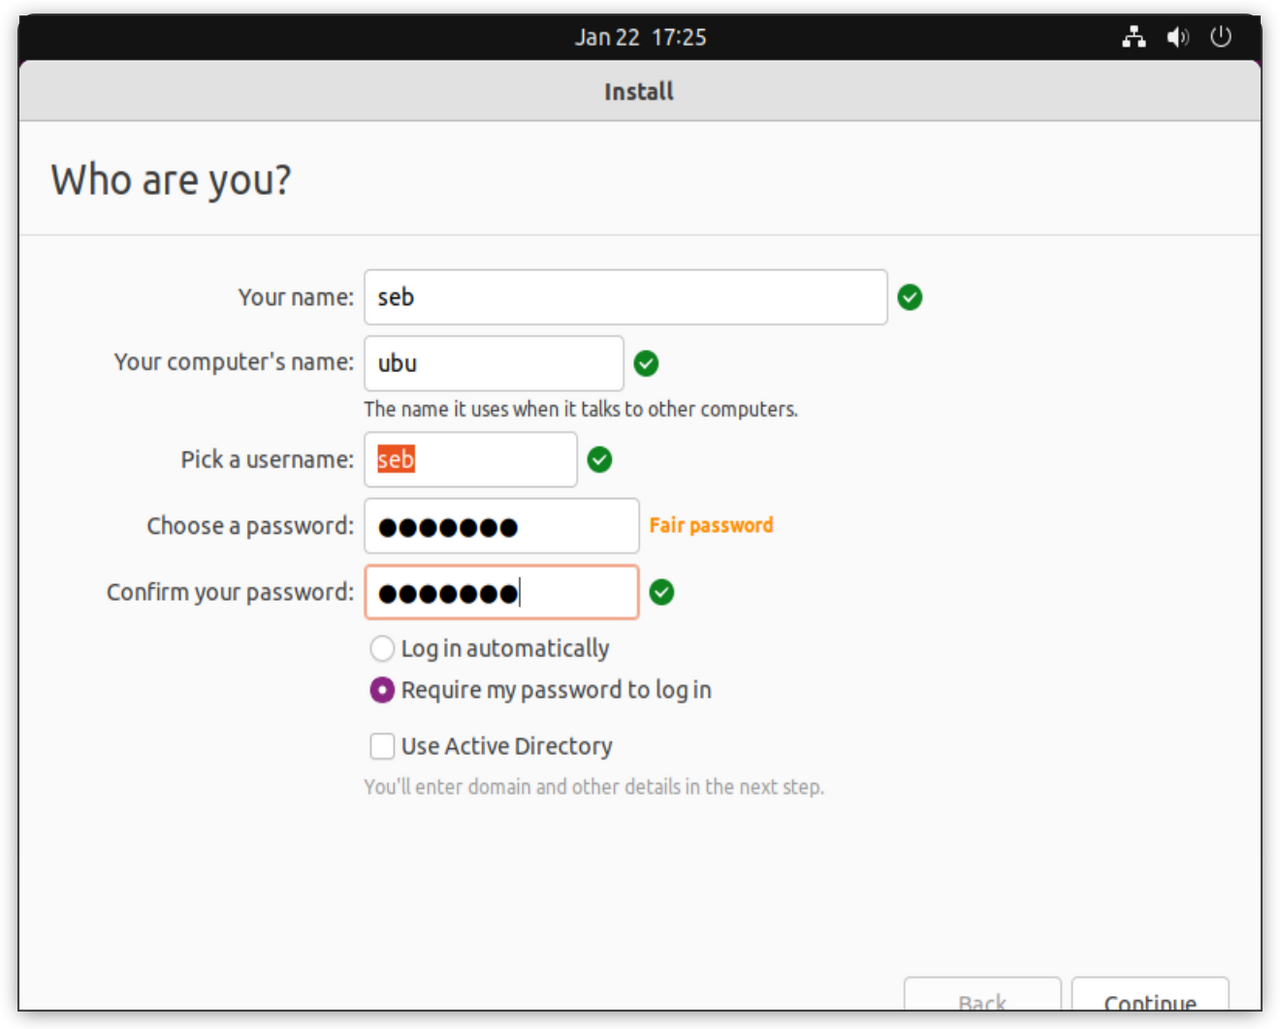Image resolution: width=1280 pixels, height=1029 pixels.
Task: Focus the Your name text field
Action: pyautogui.click(x=625, y=297)
